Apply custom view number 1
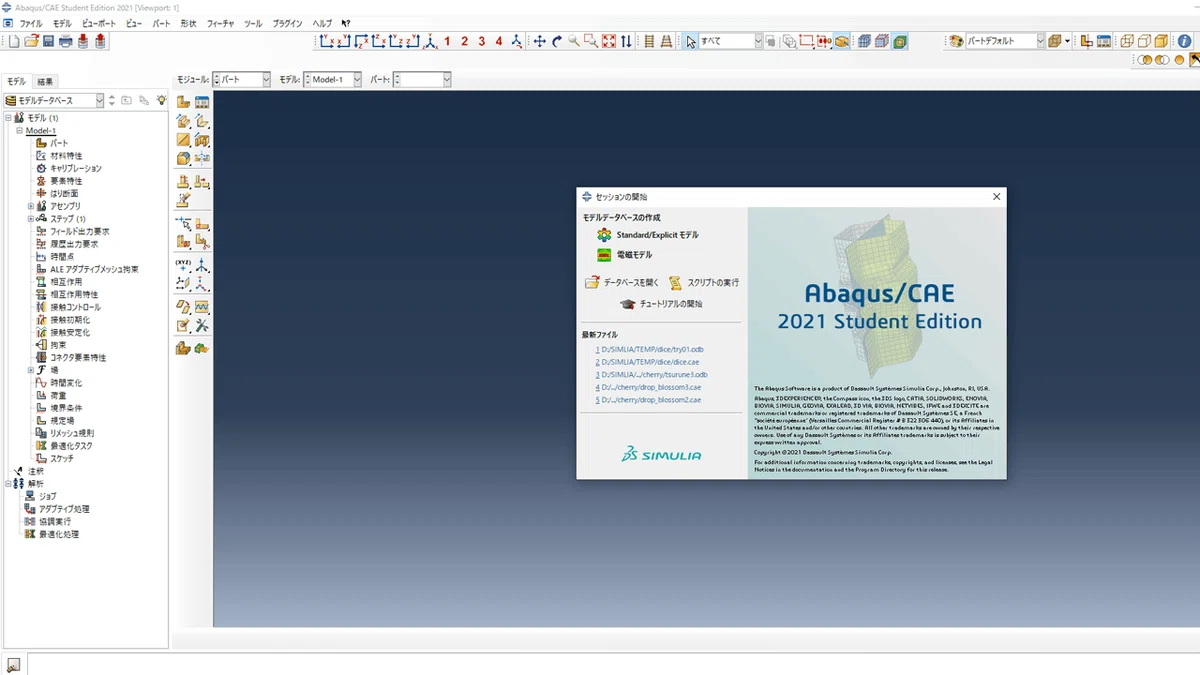 (x=447, y=41)
